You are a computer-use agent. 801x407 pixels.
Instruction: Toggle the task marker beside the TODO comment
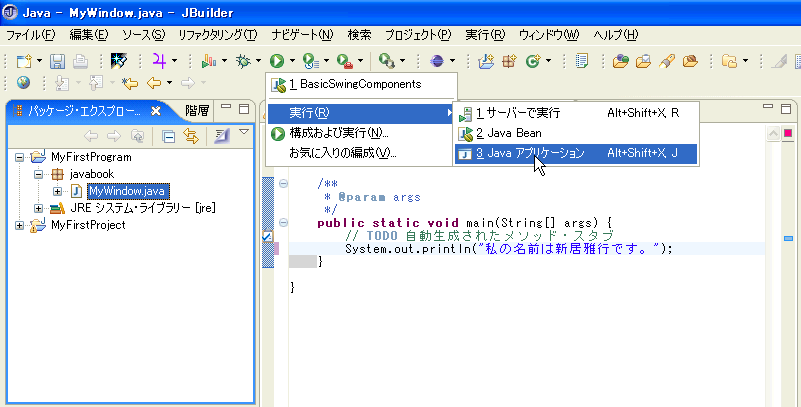pos(267,236)
